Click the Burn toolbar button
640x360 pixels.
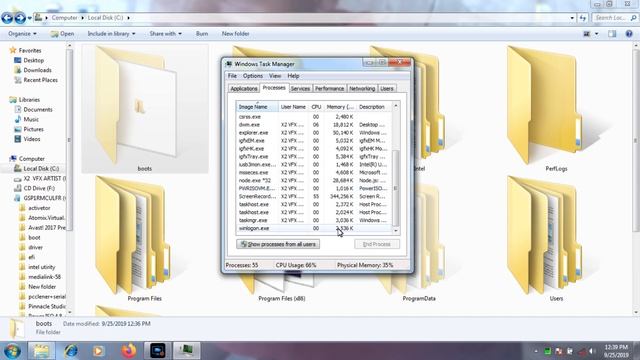202,34
